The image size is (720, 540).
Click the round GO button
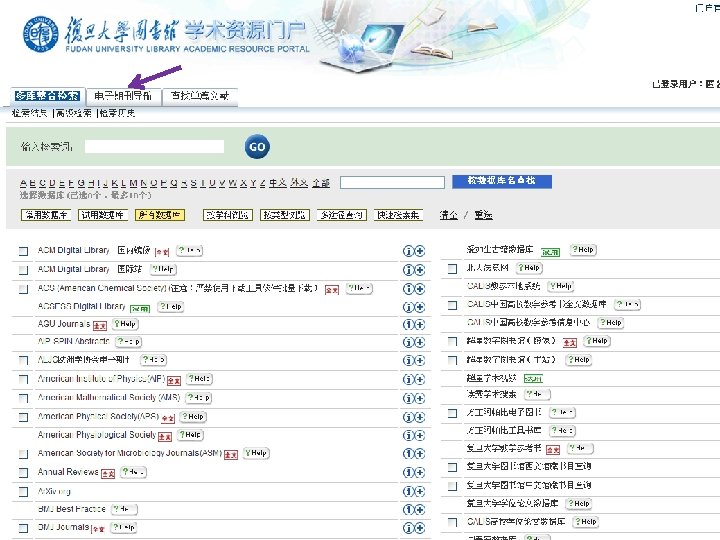point(257,147)
